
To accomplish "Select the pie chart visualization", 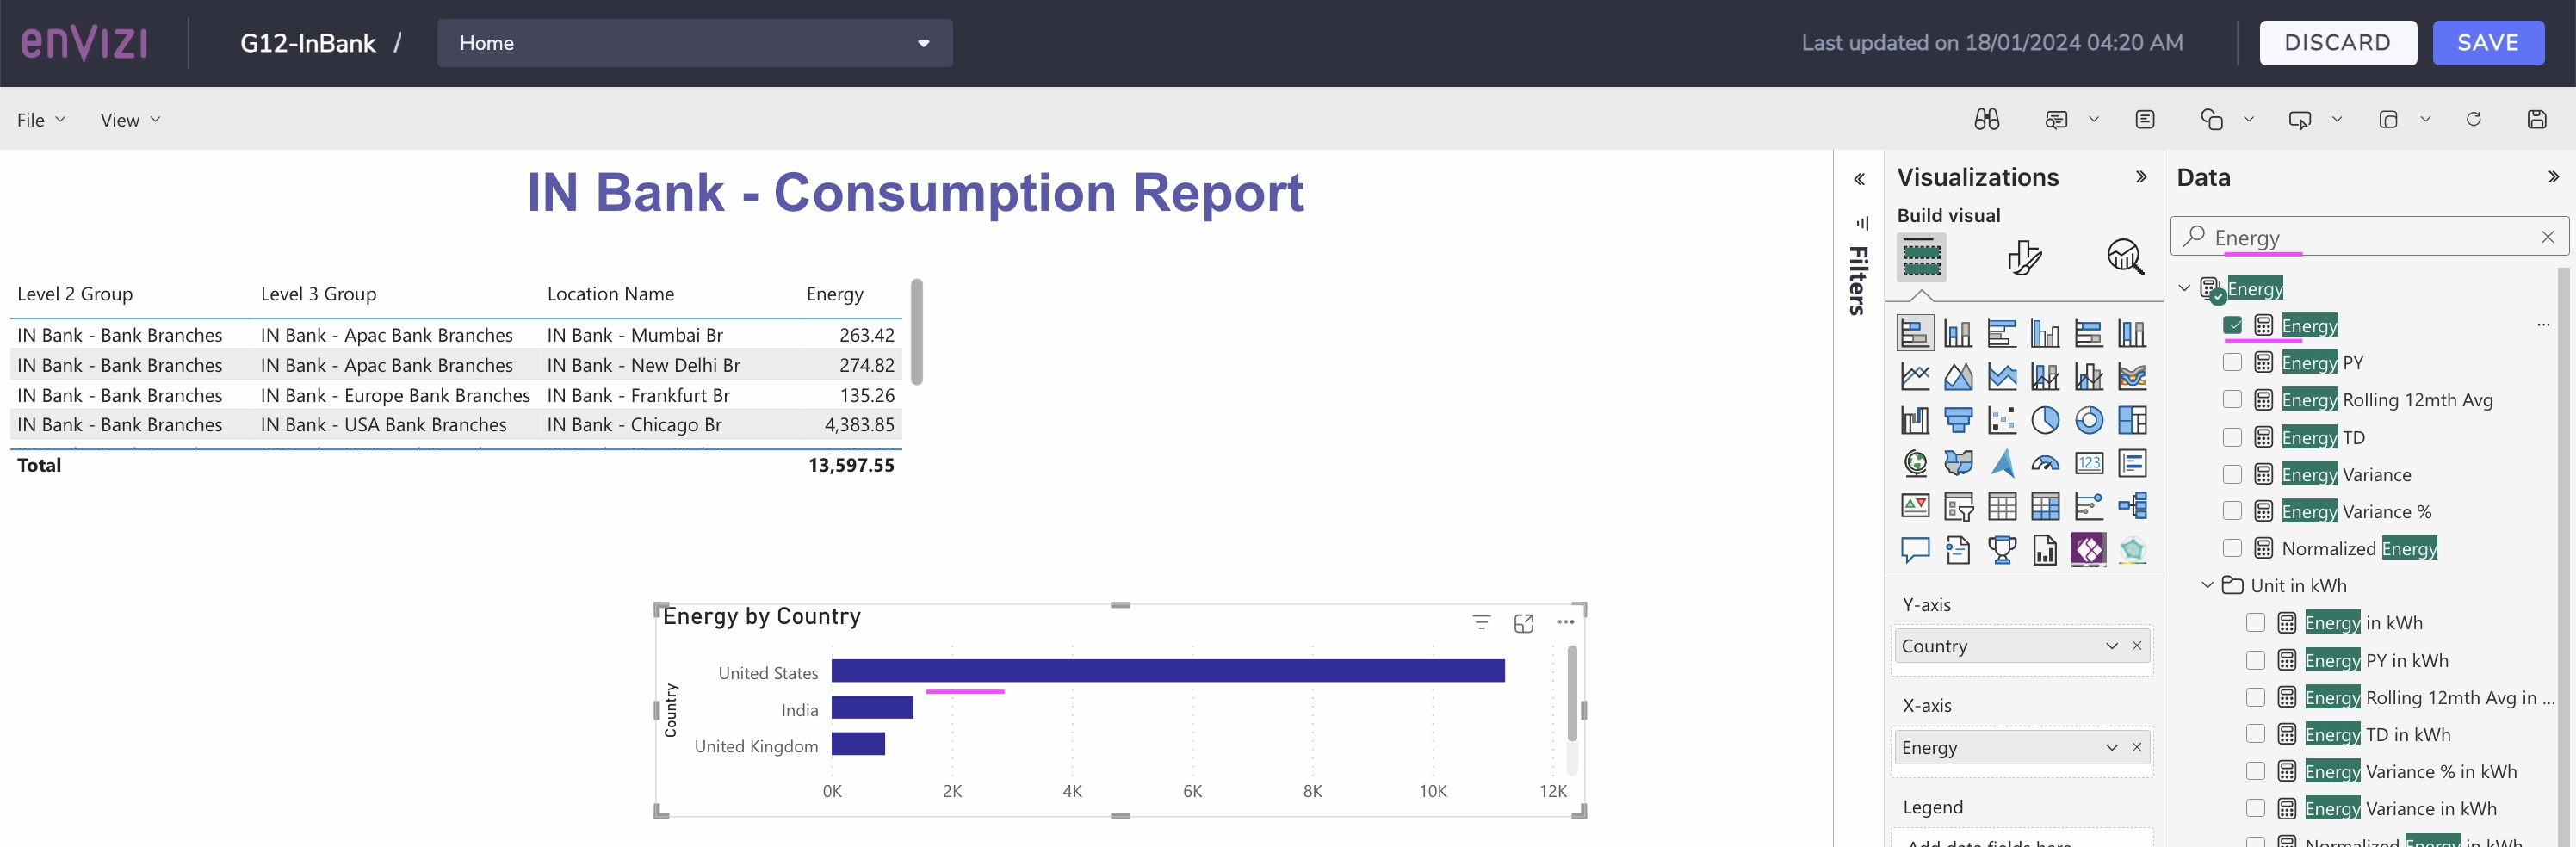I will (2045, 420).
